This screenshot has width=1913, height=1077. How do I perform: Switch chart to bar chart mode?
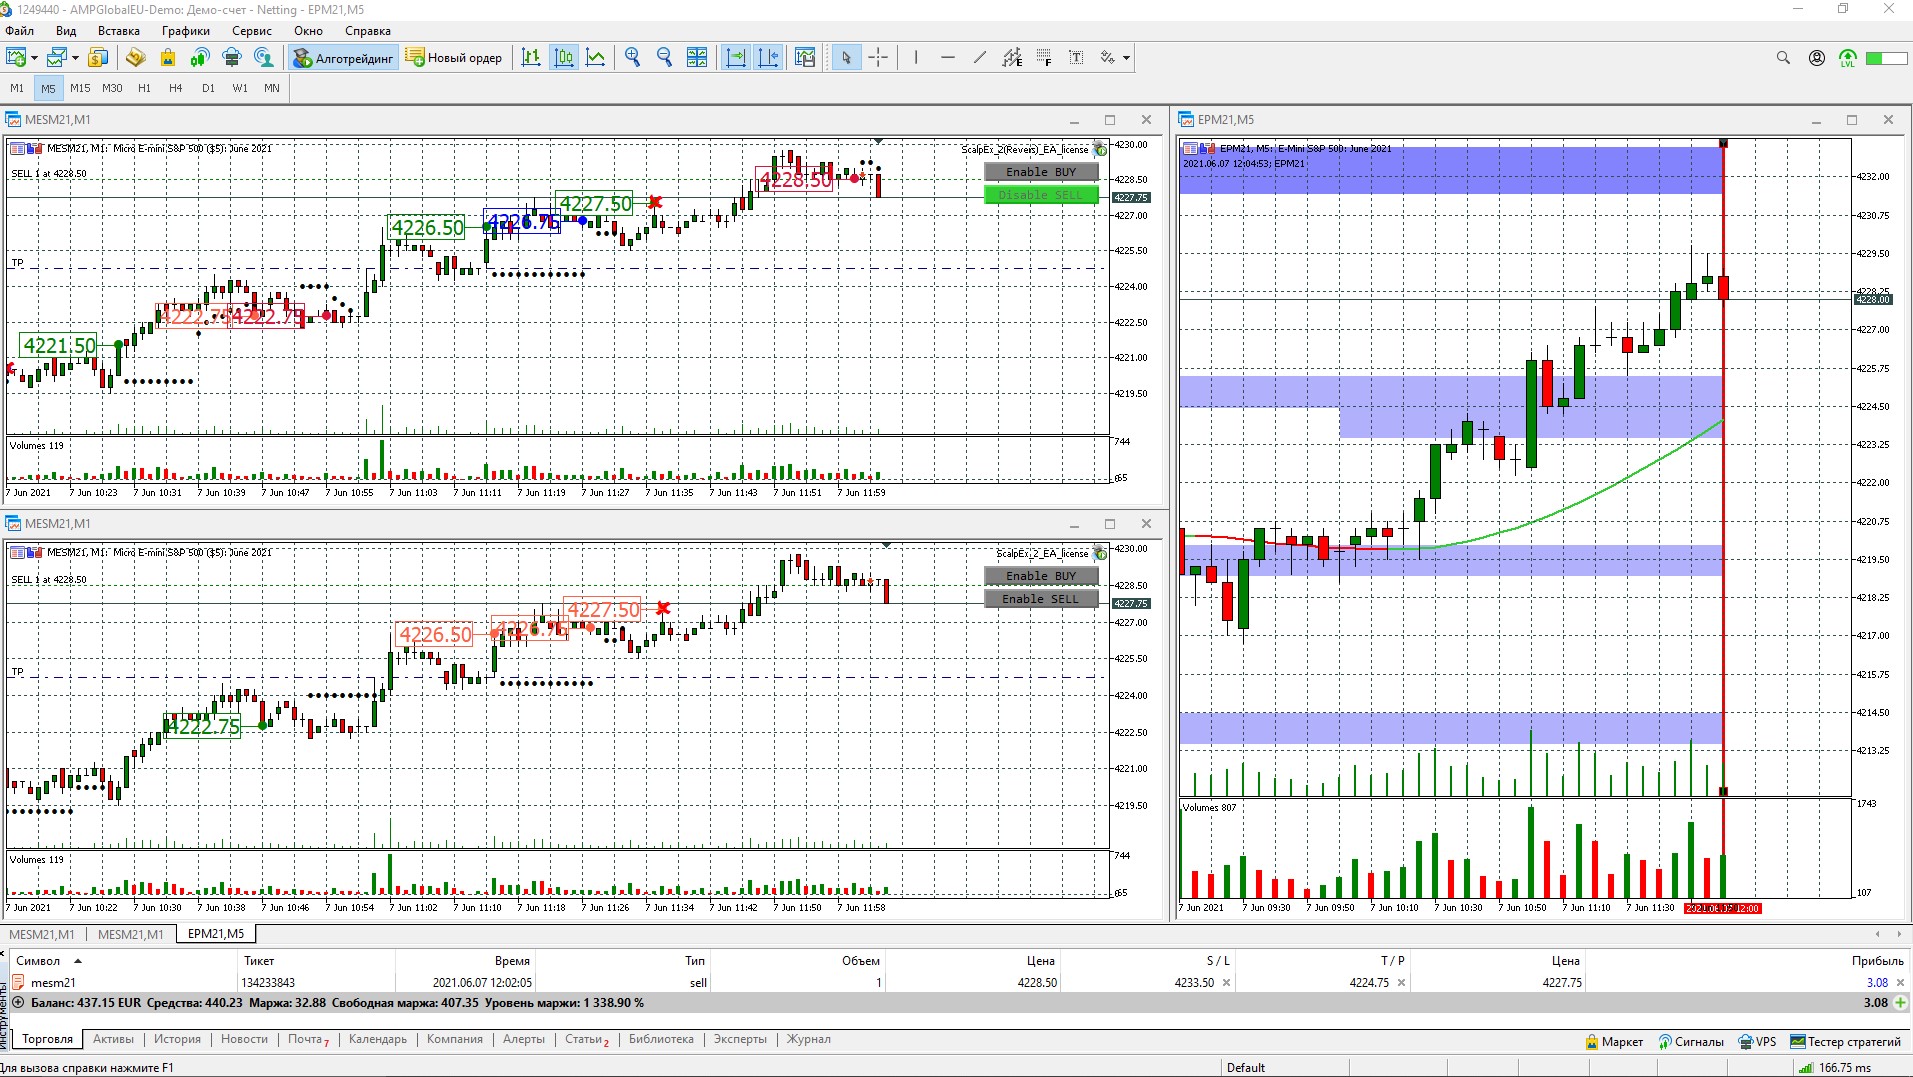[531, 58]
